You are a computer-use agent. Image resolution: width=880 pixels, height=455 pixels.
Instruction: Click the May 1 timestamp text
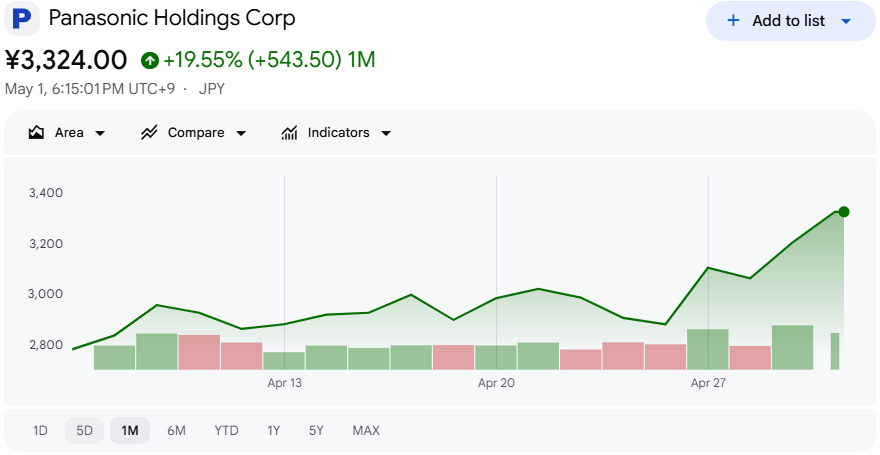tap(90, 89)
